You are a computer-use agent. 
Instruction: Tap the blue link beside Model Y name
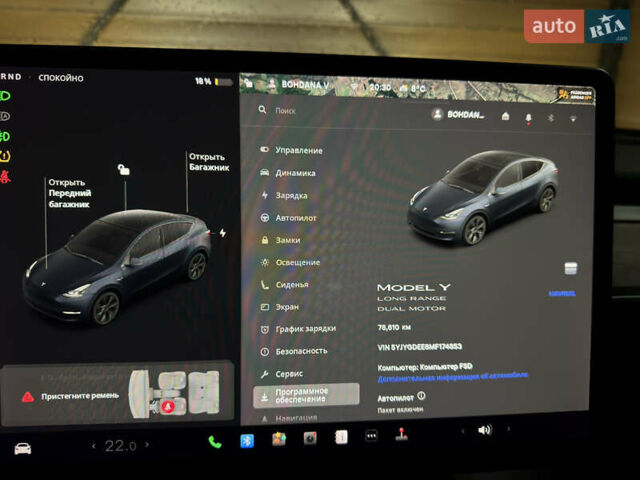tap(562, 293)
